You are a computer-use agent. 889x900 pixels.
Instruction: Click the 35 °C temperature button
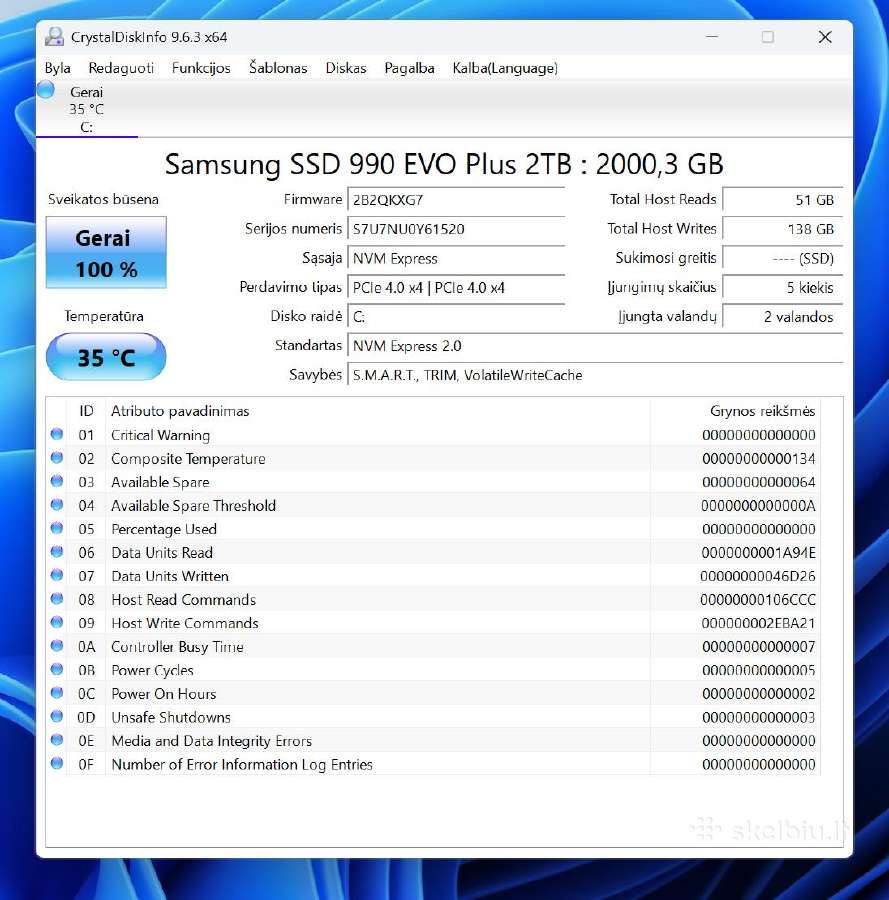pyautogui.click(x=106, y=357)
